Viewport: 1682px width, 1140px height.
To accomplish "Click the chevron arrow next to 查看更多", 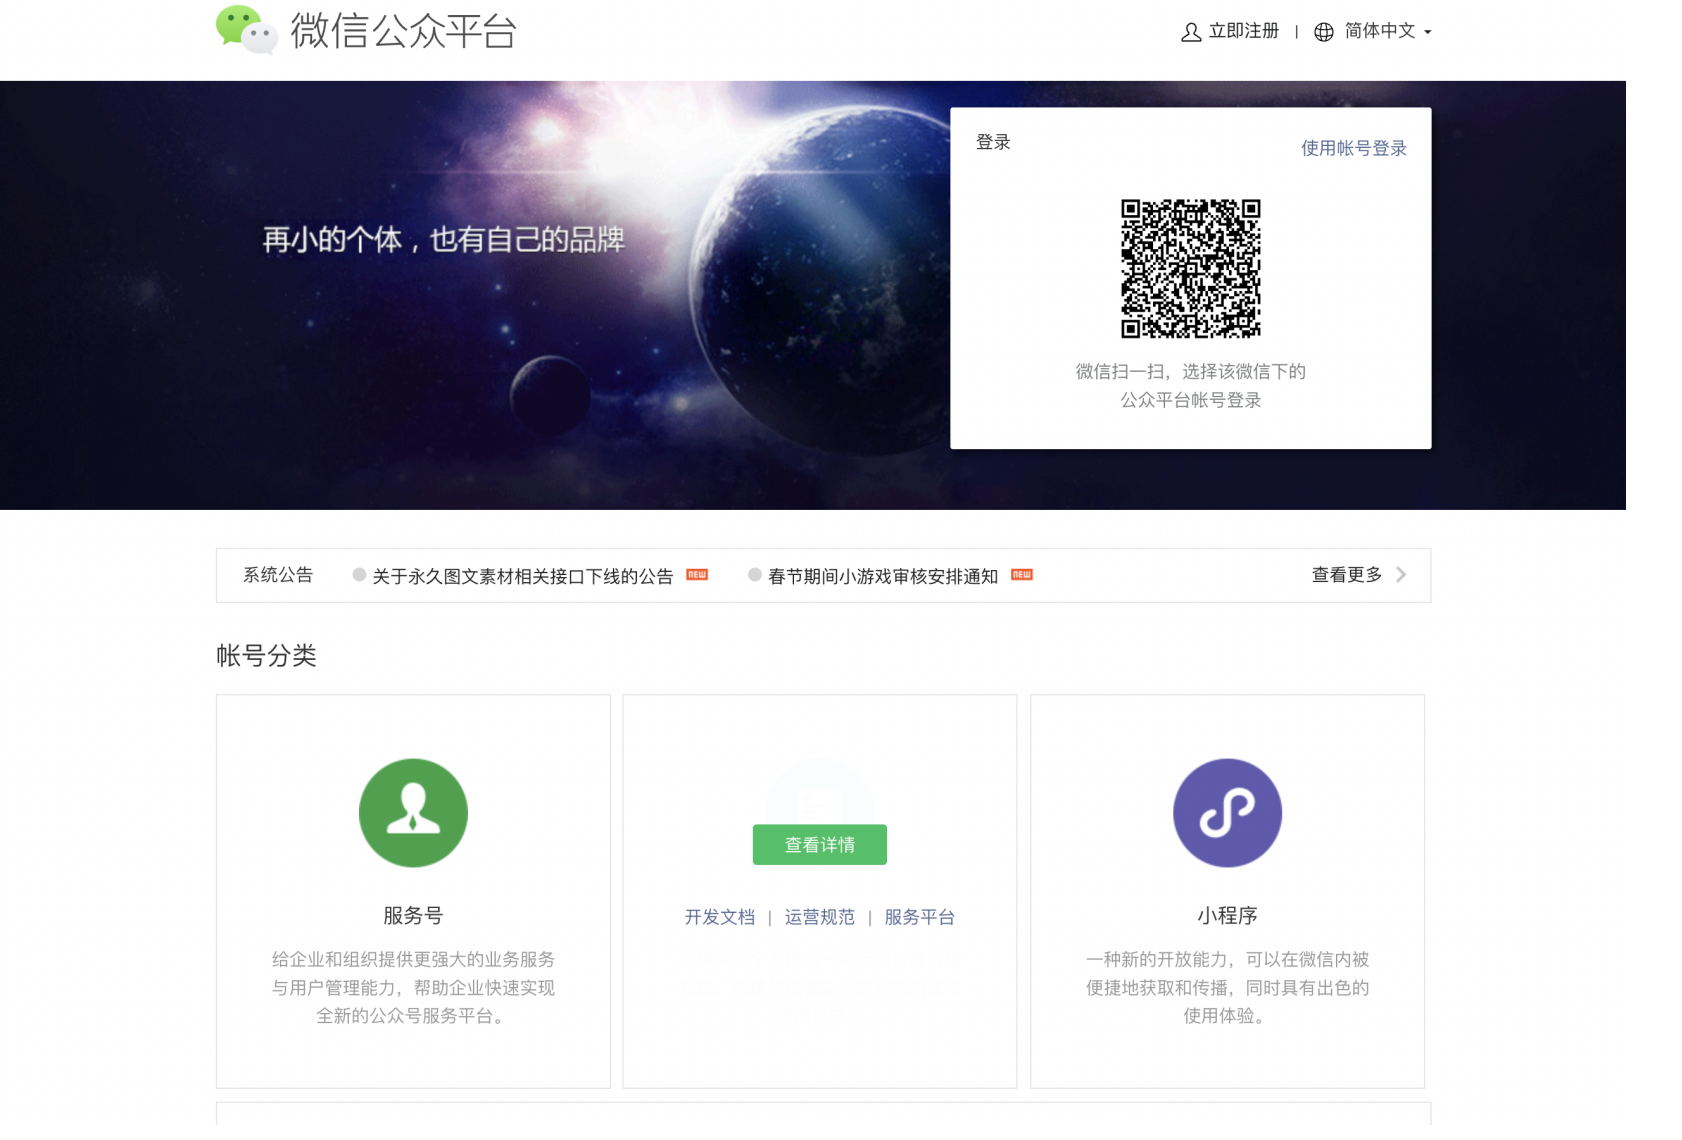I will tap(1401, 575).
